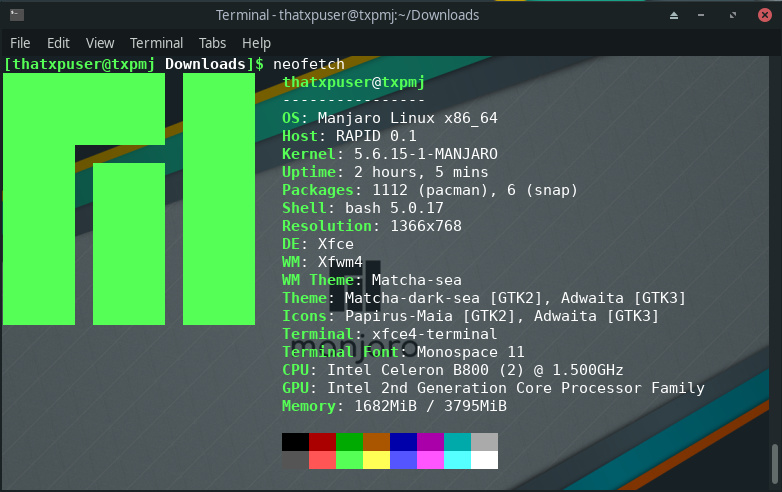The height and width of the screenshot is (492, 782).
Task: Click the white color block
Action: tap(484, 460)
